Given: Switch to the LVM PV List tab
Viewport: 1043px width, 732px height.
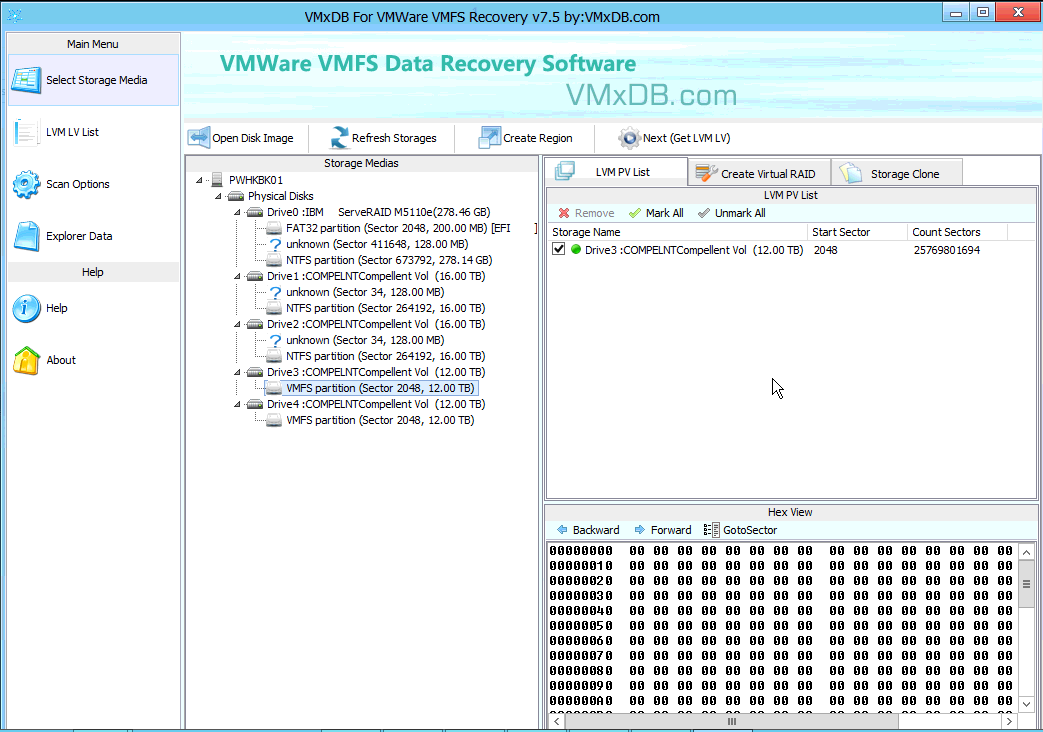Looking at the screenshot, I should 617,172.
